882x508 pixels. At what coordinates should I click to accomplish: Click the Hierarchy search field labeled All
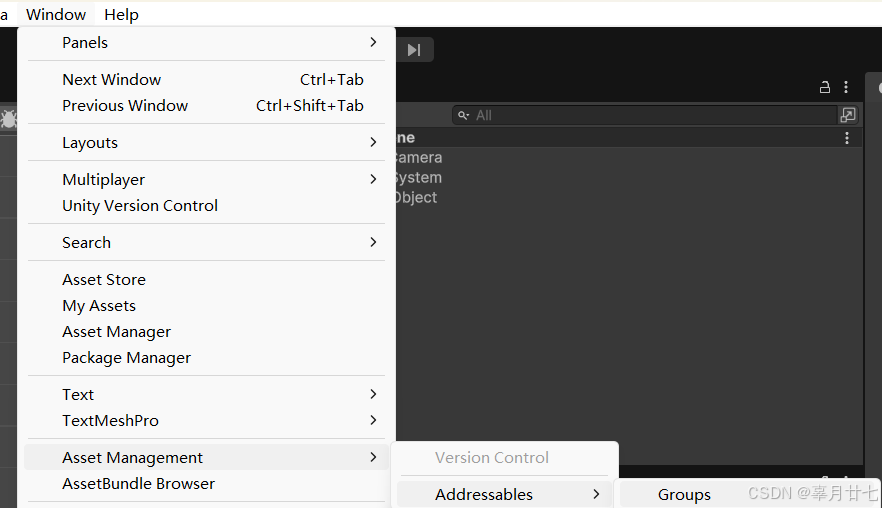coord(645,115)
